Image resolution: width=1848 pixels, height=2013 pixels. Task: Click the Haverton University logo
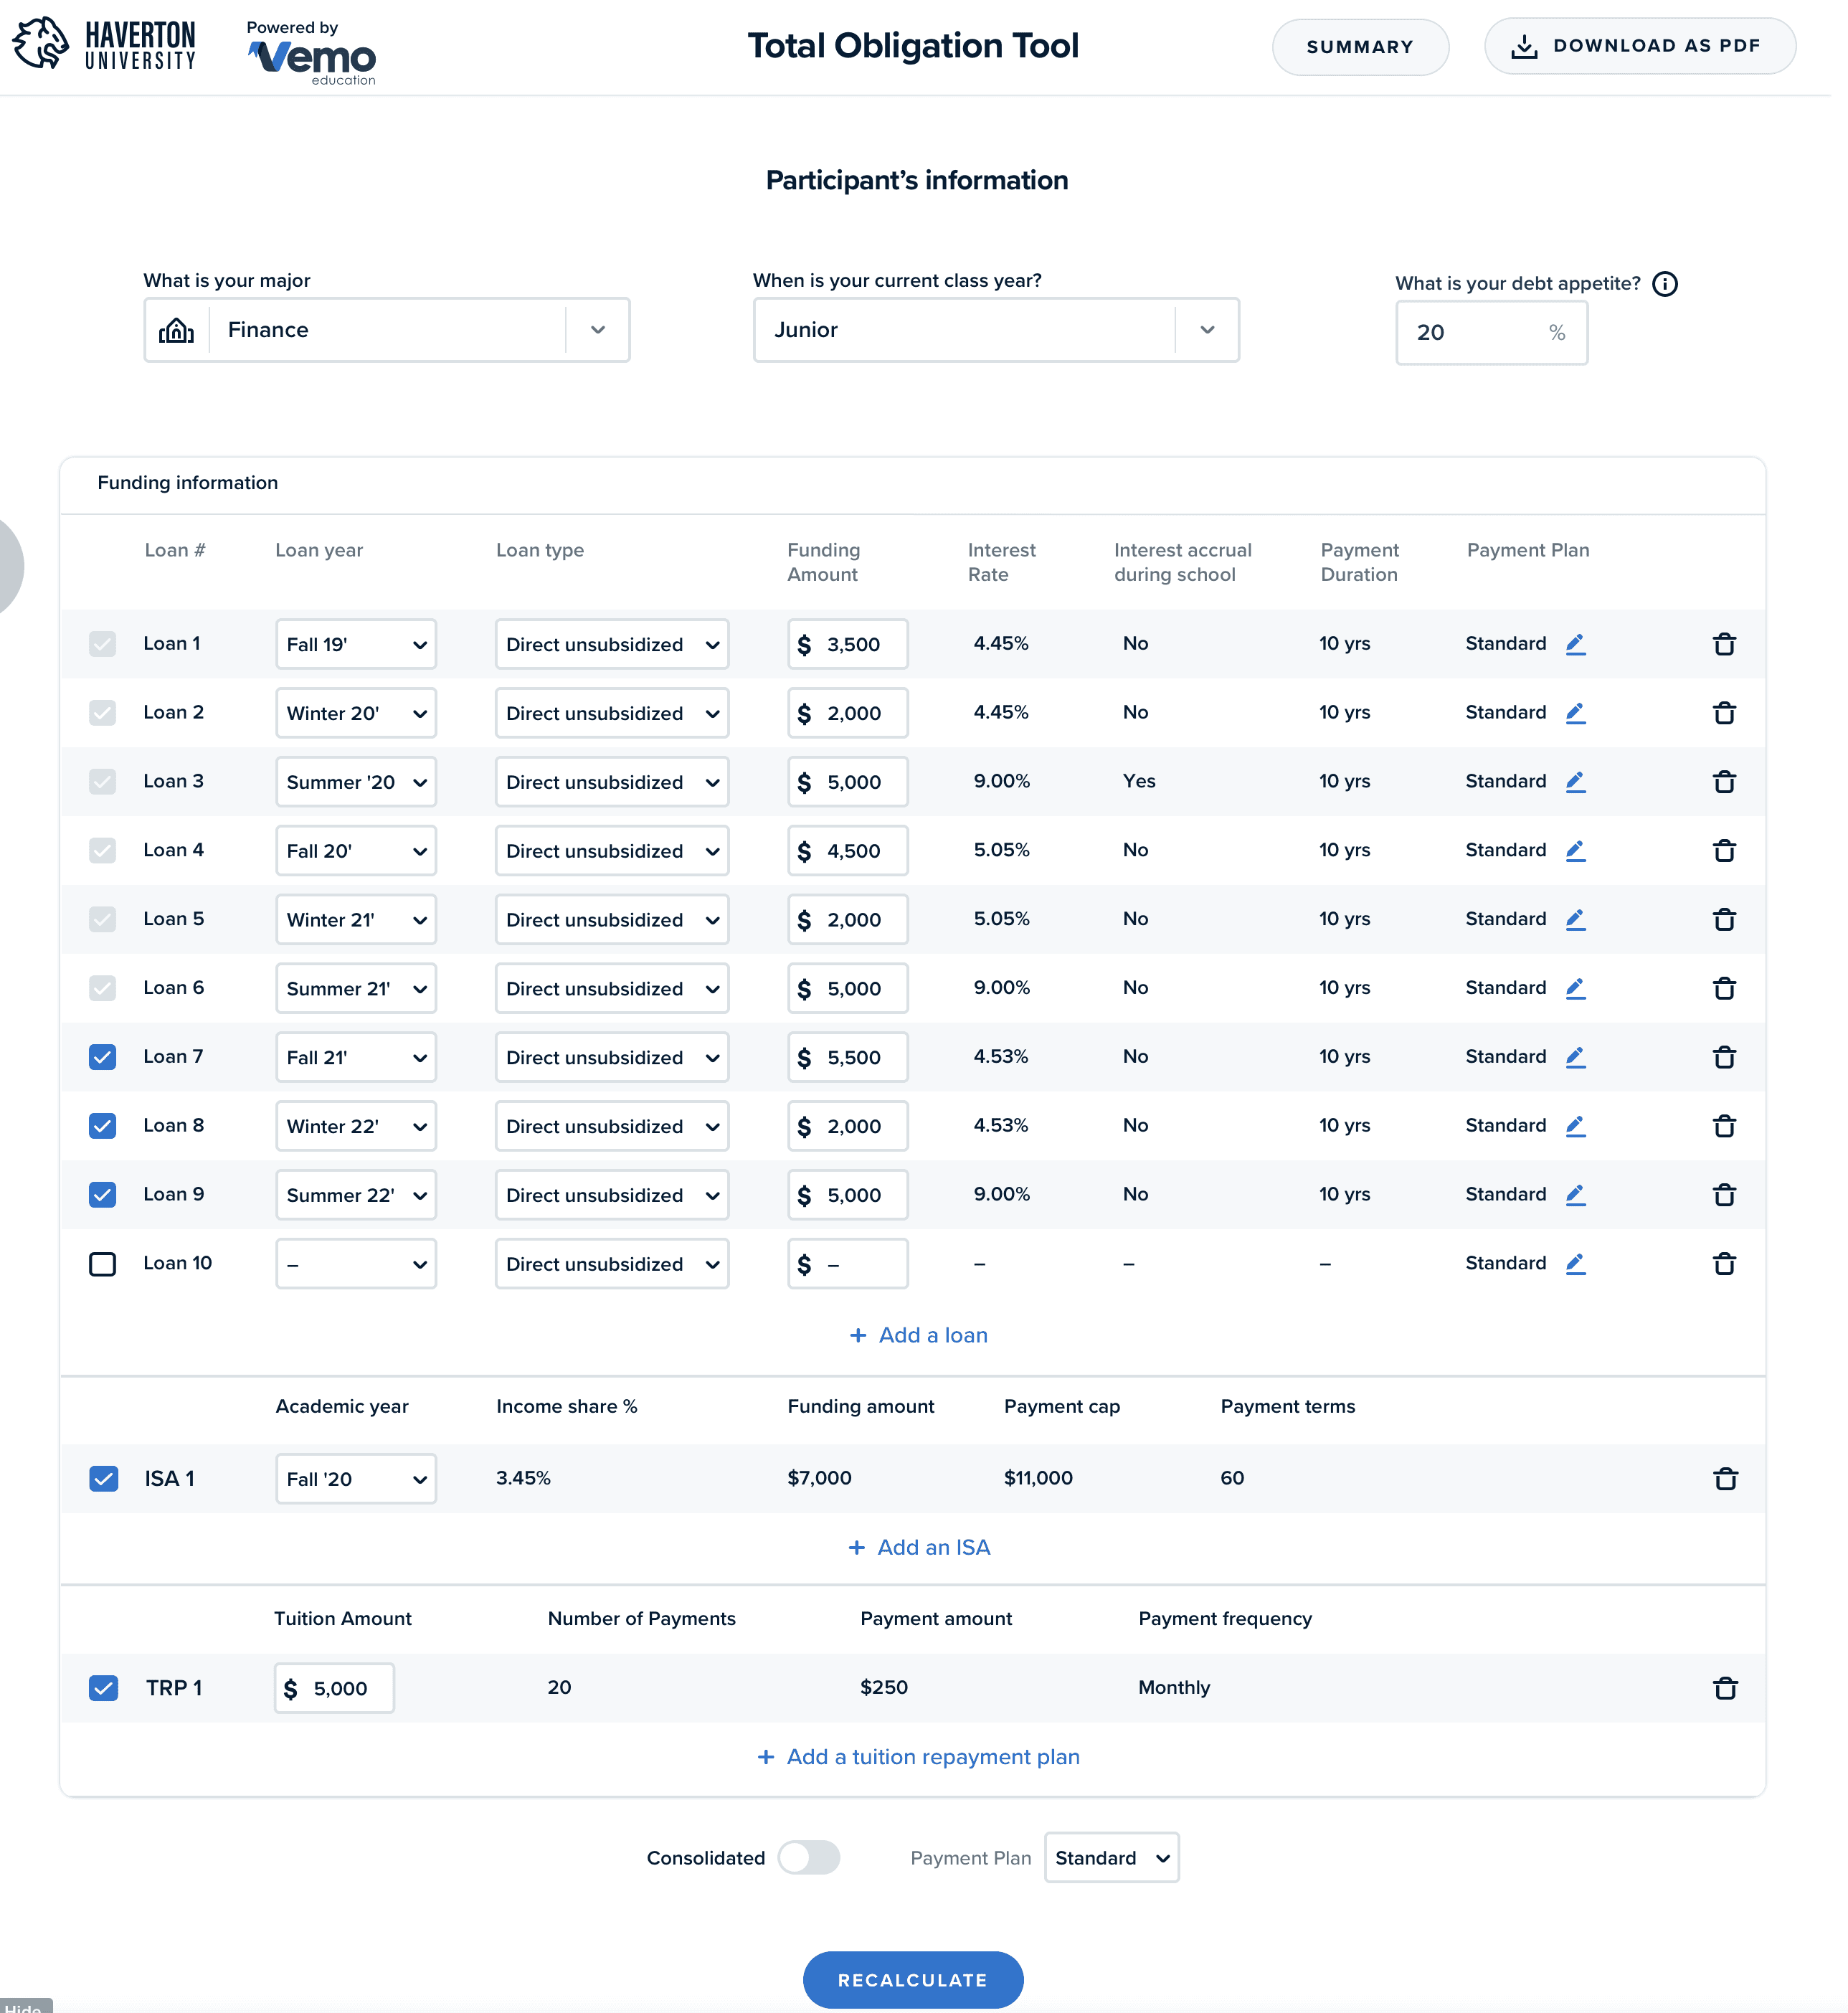click(104, 46)
